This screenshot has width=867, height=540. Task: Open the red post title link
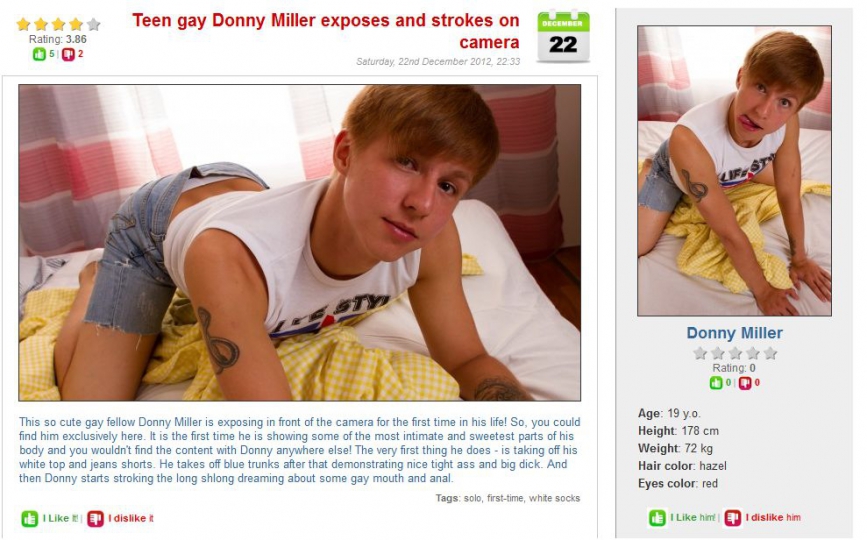326,31
